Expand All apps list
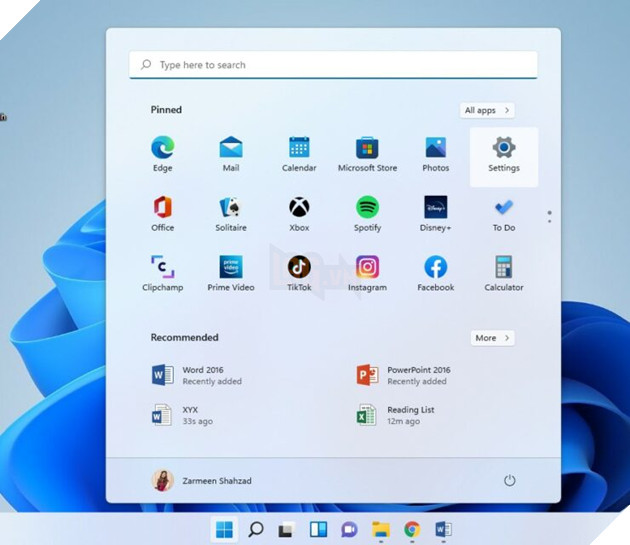Image resolution: width=630 pixels, height=545 pixels. (x=487, y=110)
